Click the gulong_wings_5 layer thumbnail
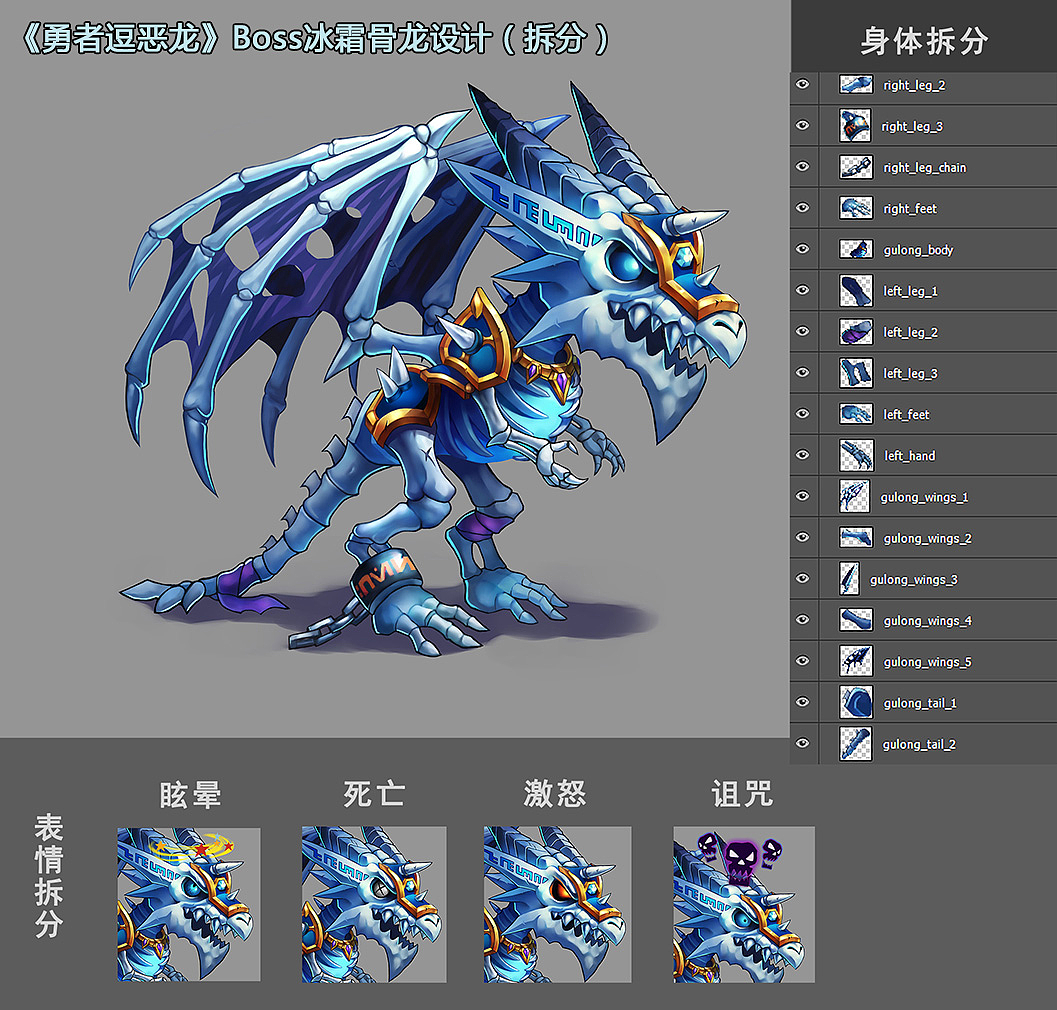The width and height of the screenshot is (1057, 1010). [856, 661]
